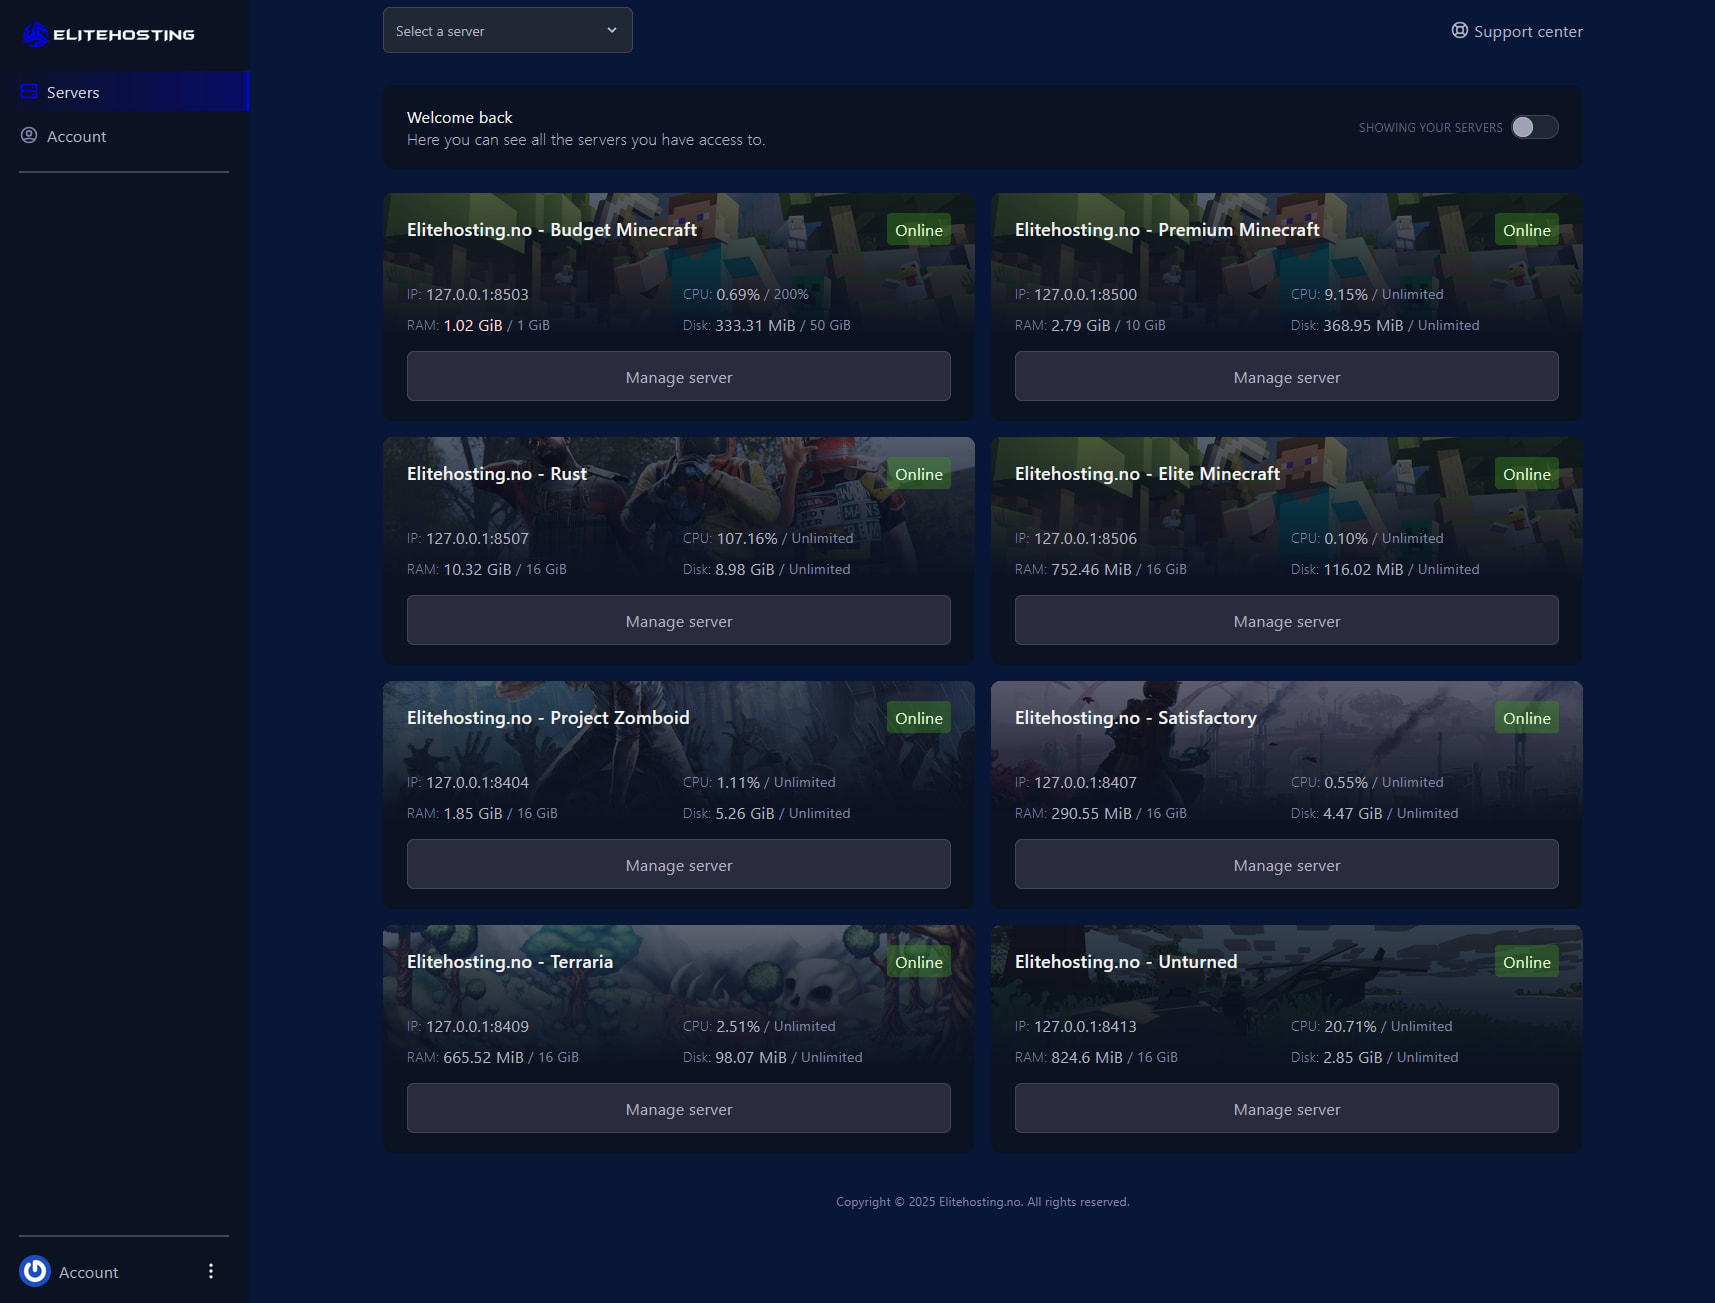Click the Online badge on the Terraria card

pos(918,961)
